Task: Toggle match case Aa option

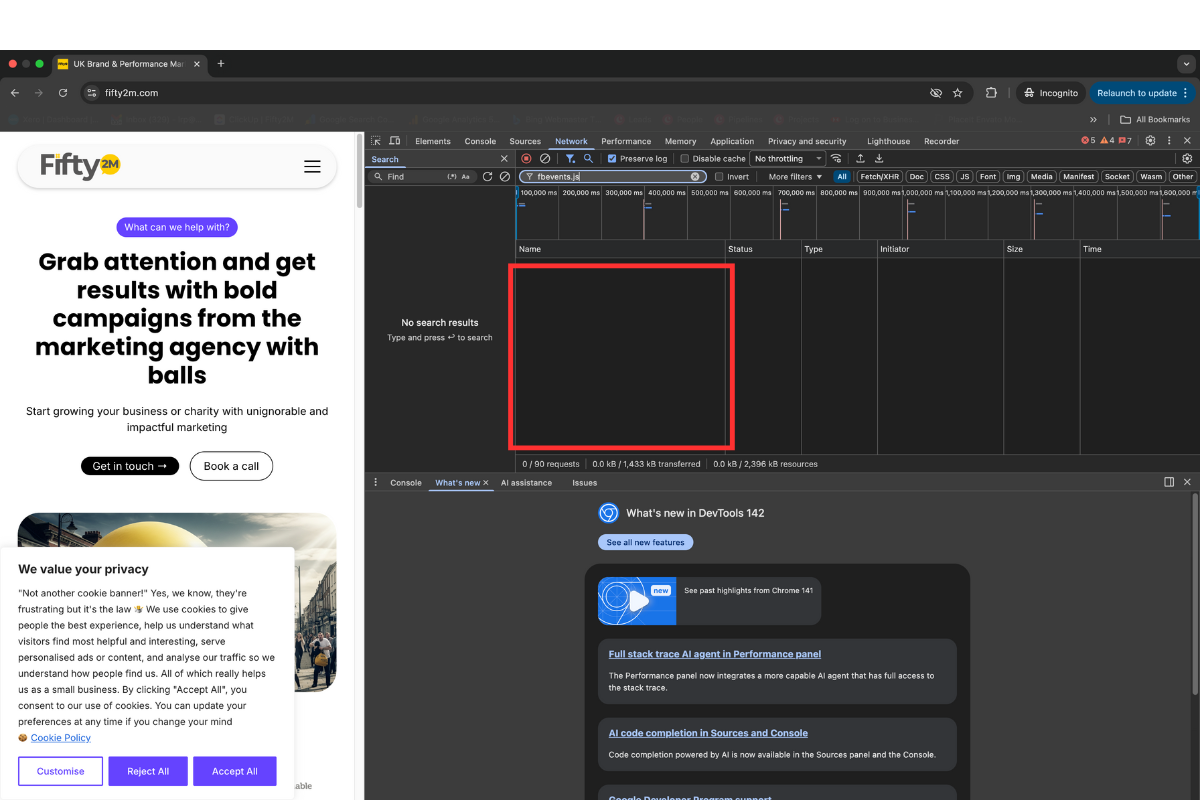Action: pyautogui.click(x=466, y=176)
